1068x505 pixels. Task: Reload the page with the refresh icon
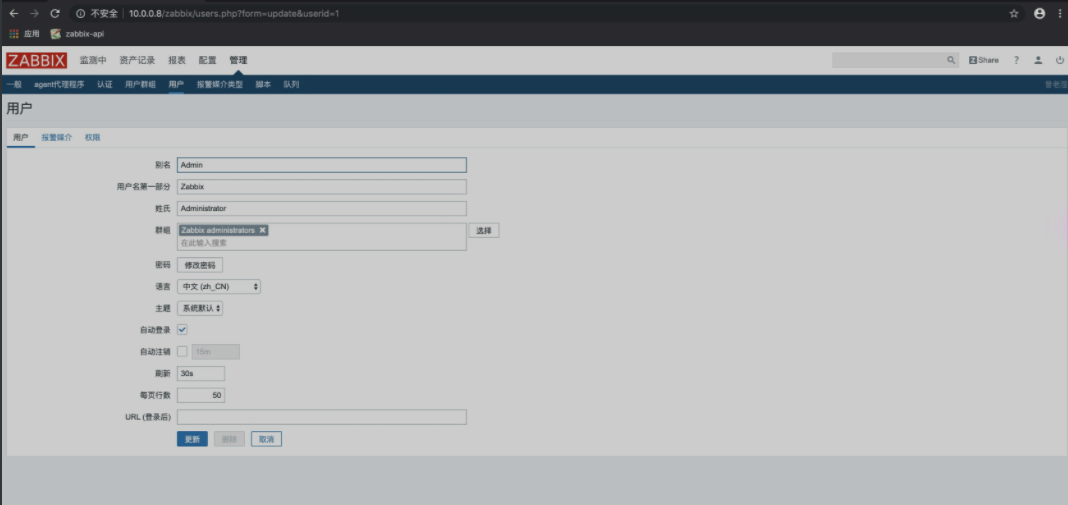click(55, 14)
